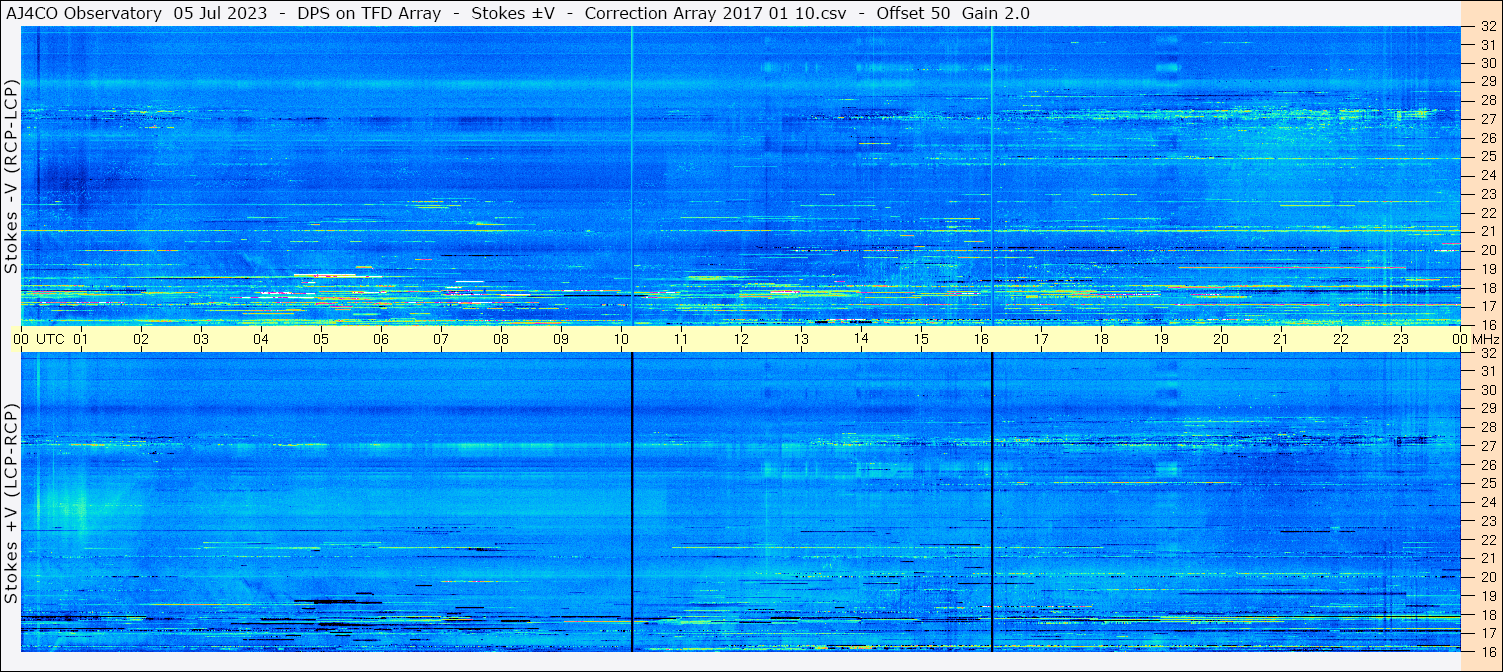Image resolution: width=1503 pixels, height=672 pixels.
Task: Click the 29 MHz tick in lower panel
Action: click(1488, 409)
